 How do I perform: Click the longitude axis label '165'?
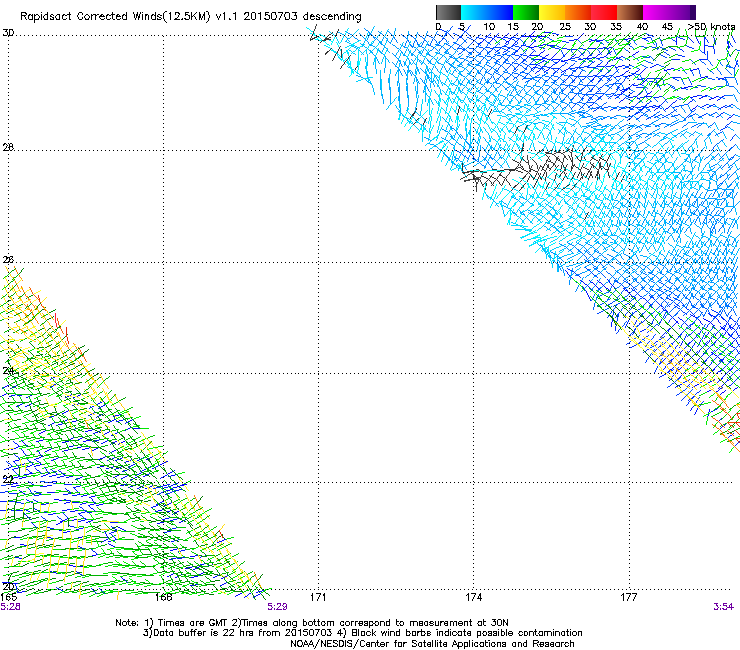(x=8, y=597)
